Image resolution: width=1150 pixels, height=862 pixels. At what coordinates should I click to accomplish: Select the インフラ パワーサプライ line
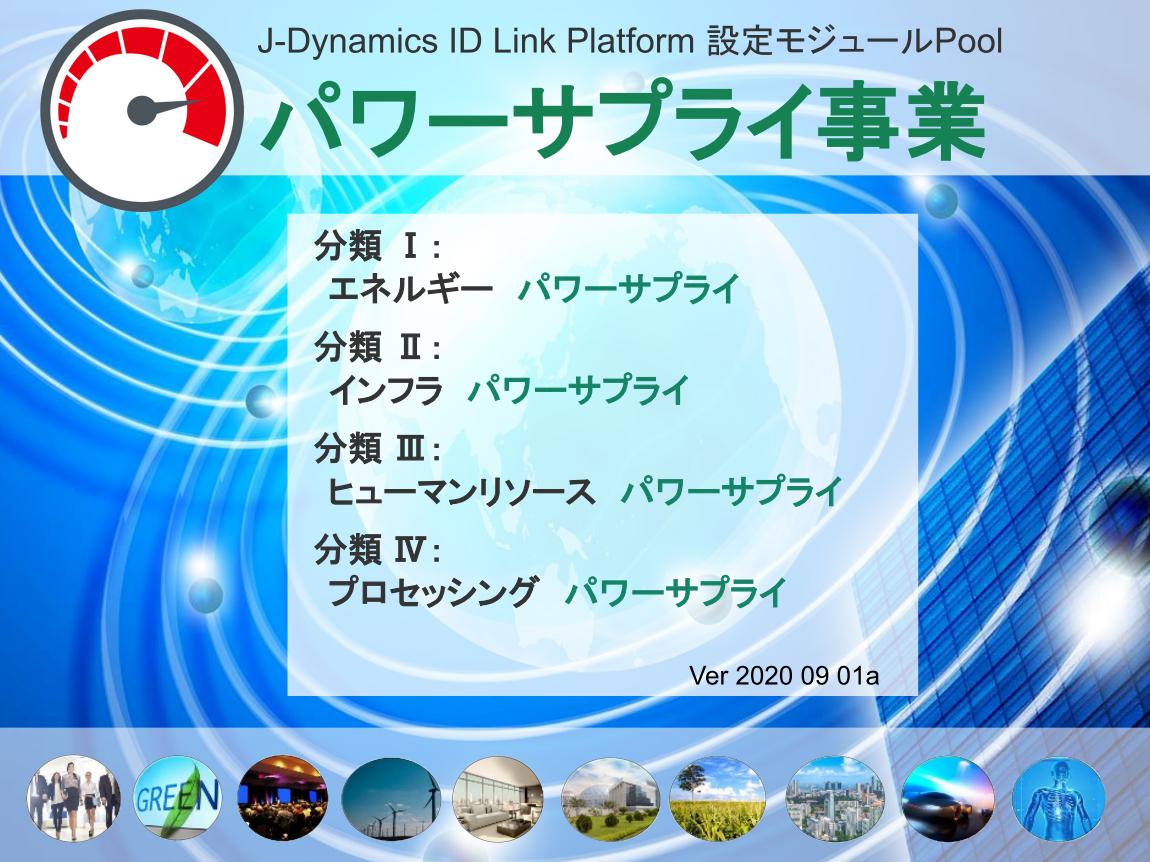pyautogui.click(x=509, y=390)
